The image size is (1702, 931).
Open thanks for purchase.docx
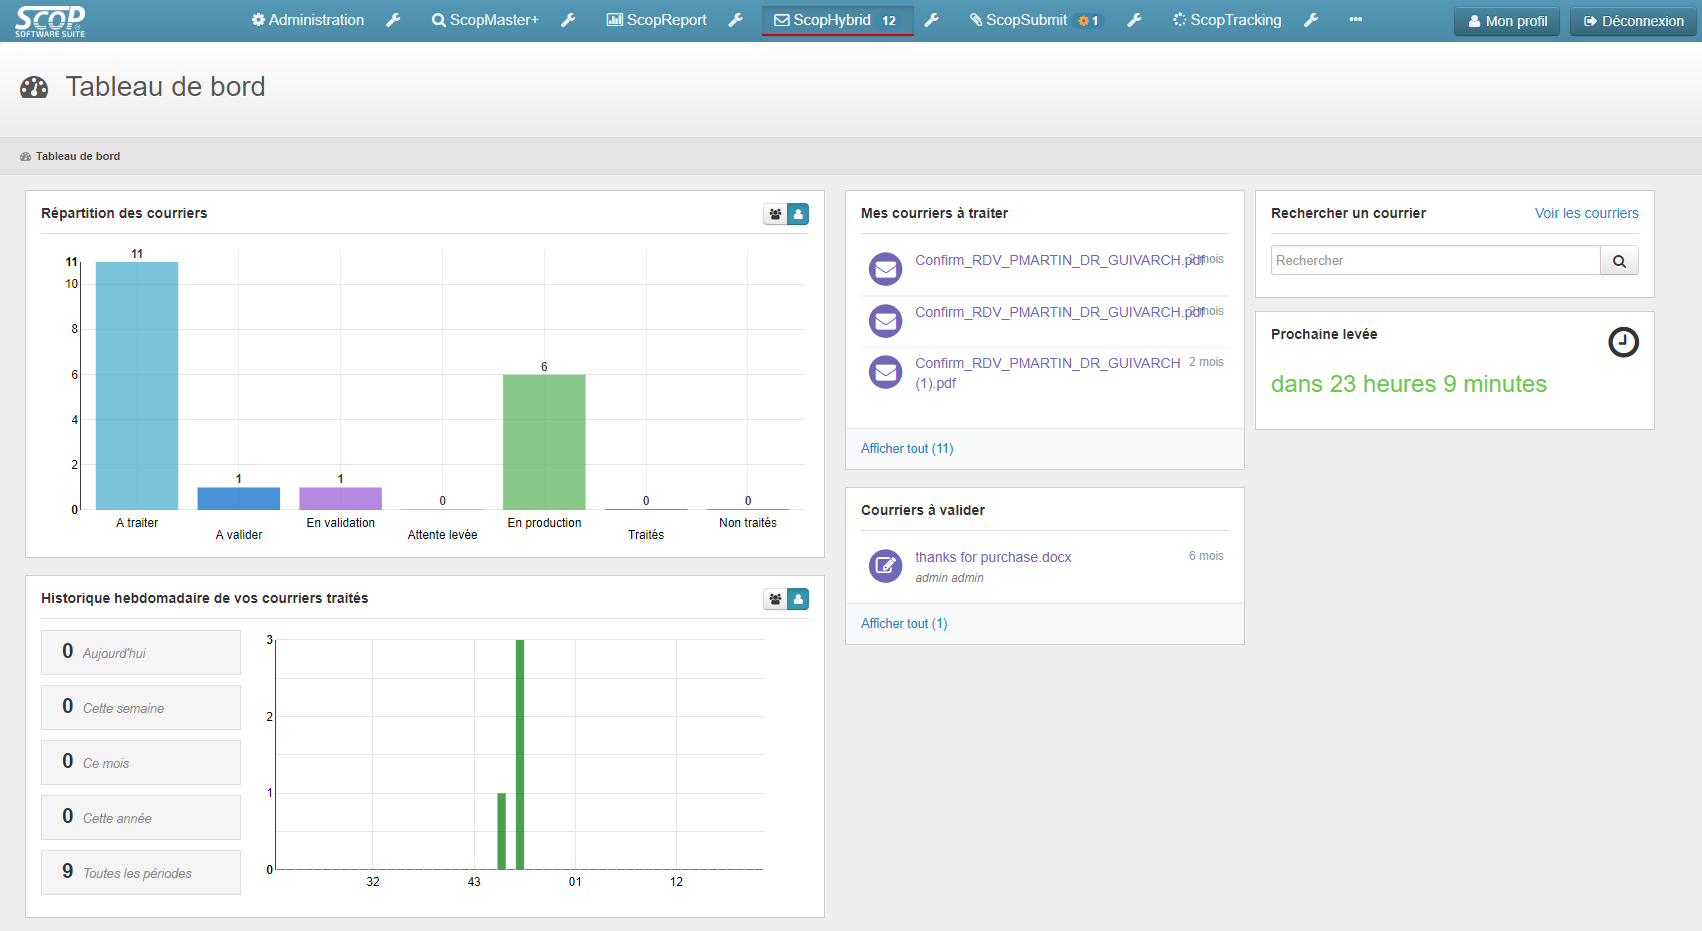993,557
